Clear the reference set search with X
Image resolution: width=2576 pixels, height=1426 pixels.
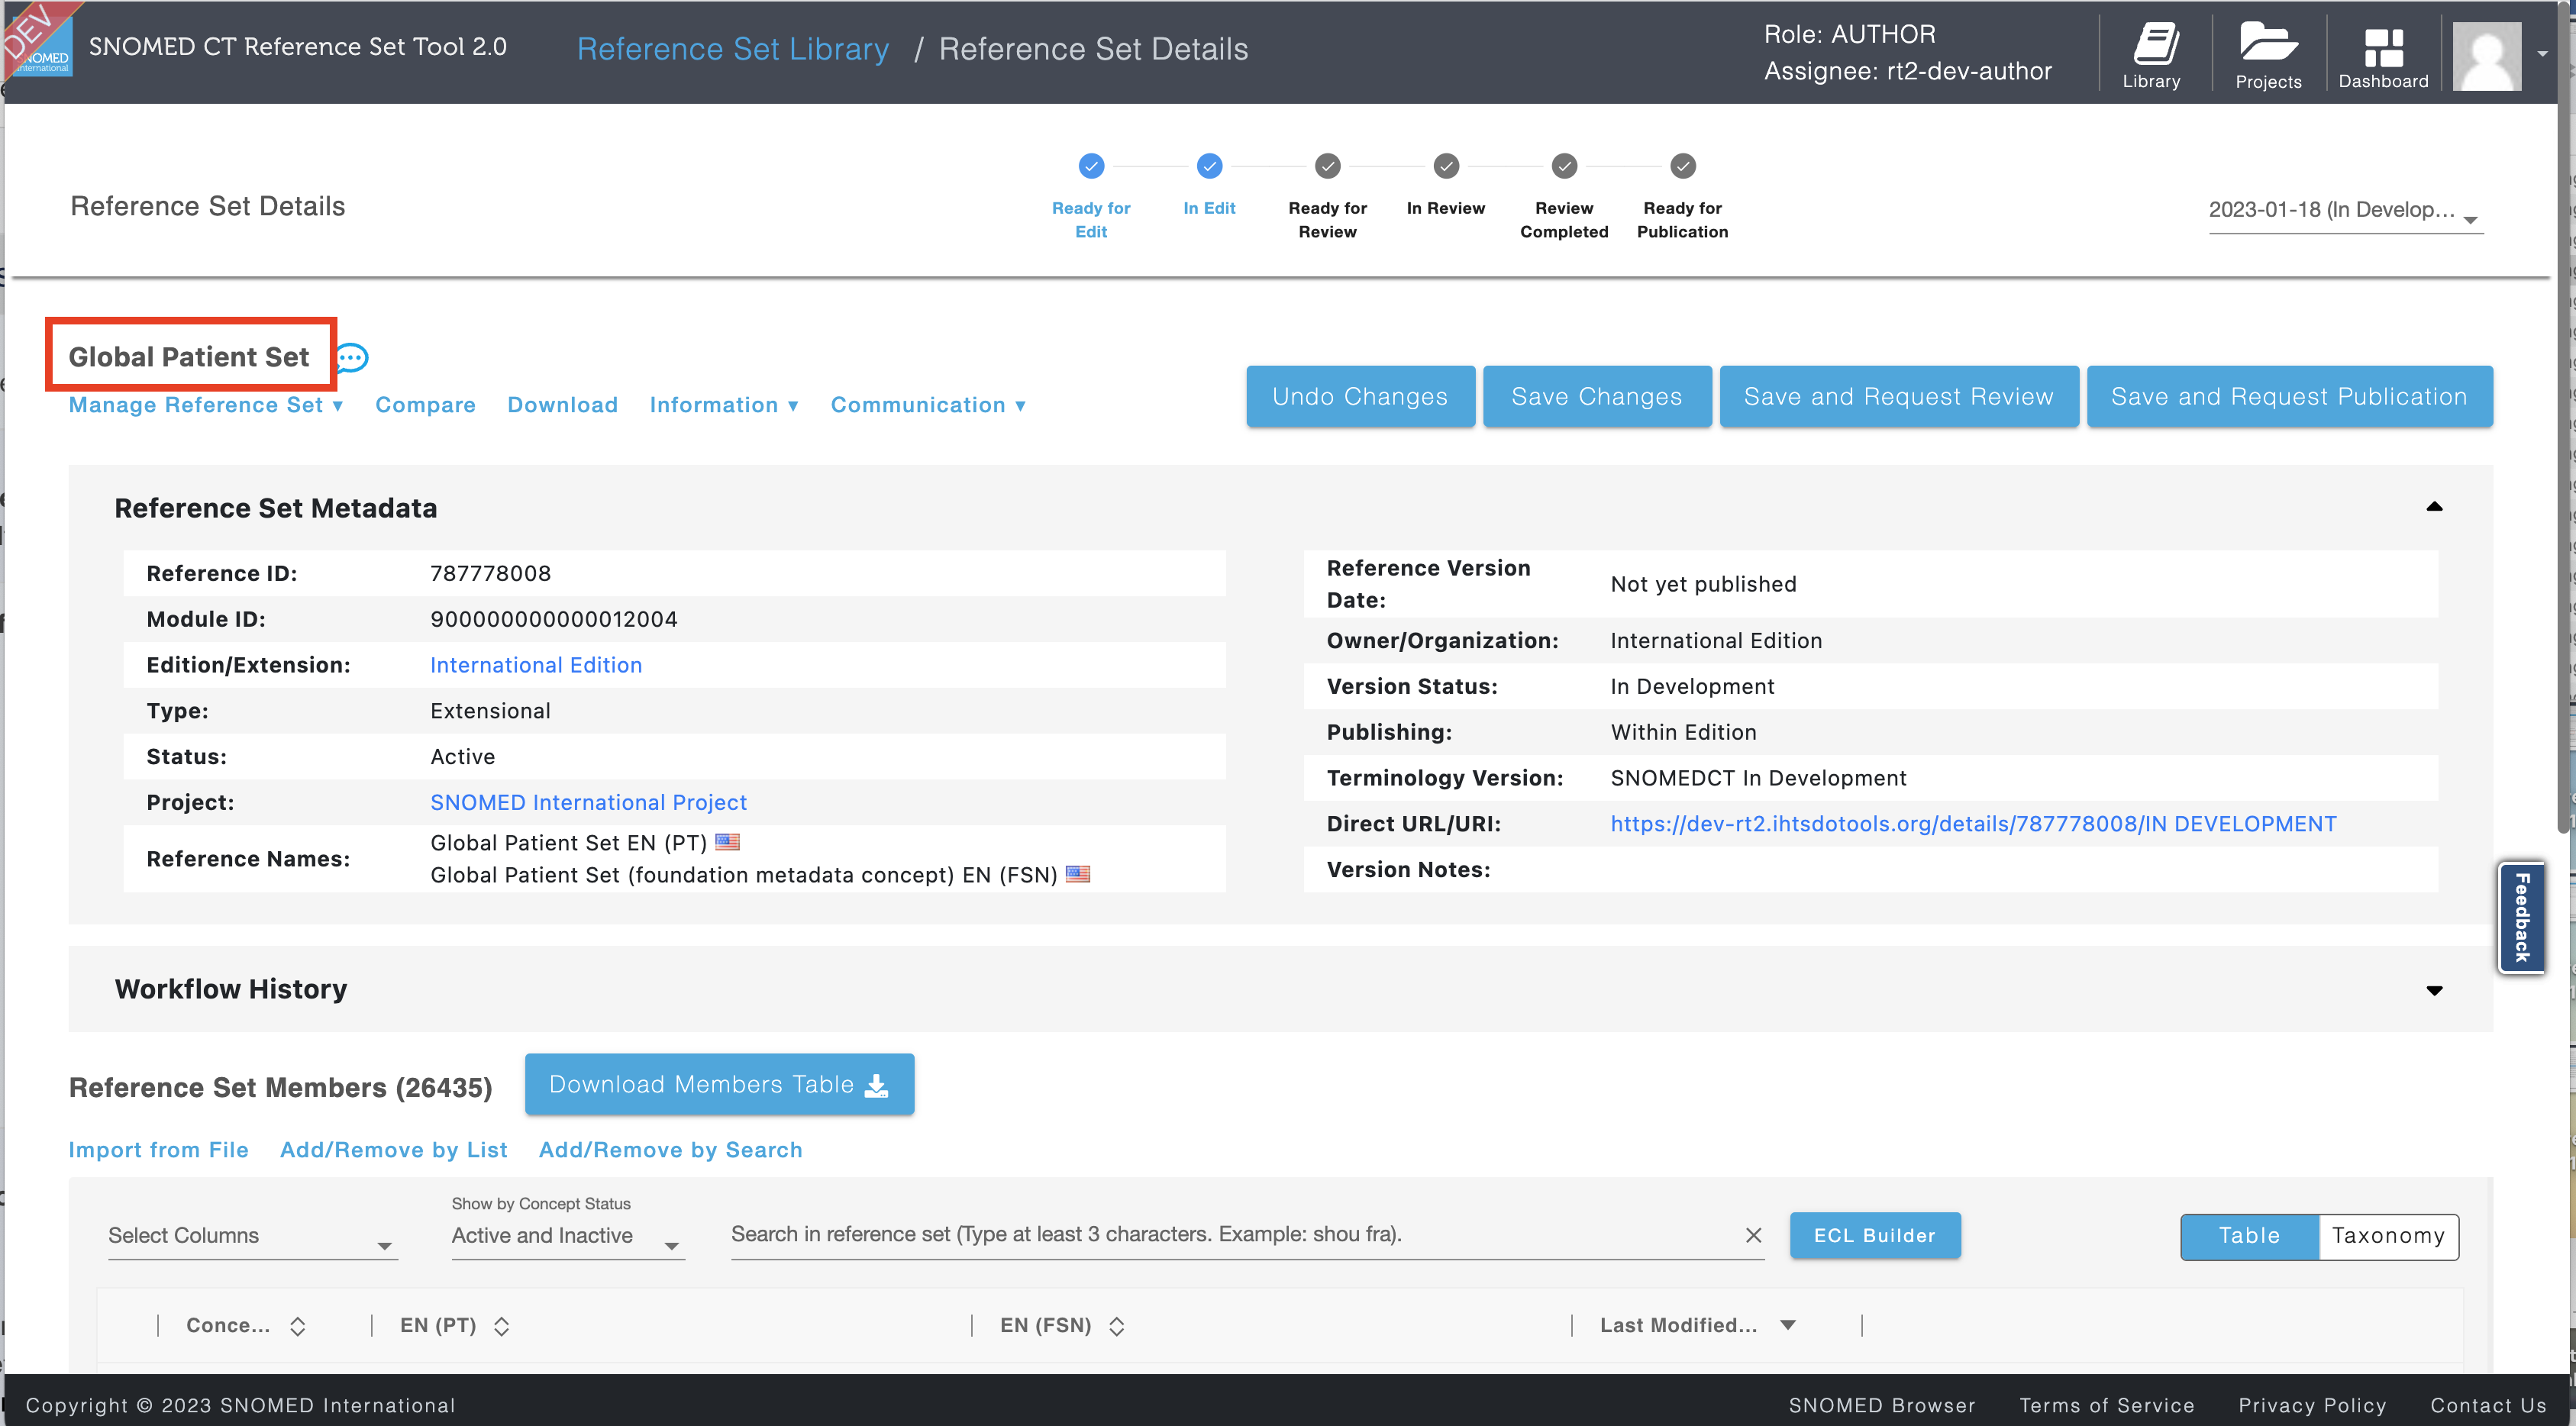(x=1753, y=1235)
